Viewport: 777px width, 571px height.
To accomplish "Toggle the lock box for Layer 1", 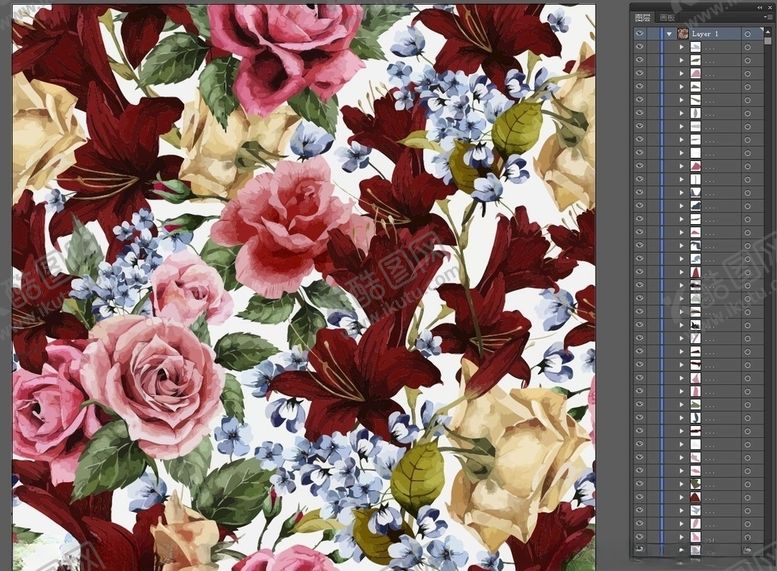I will (654, 33).
